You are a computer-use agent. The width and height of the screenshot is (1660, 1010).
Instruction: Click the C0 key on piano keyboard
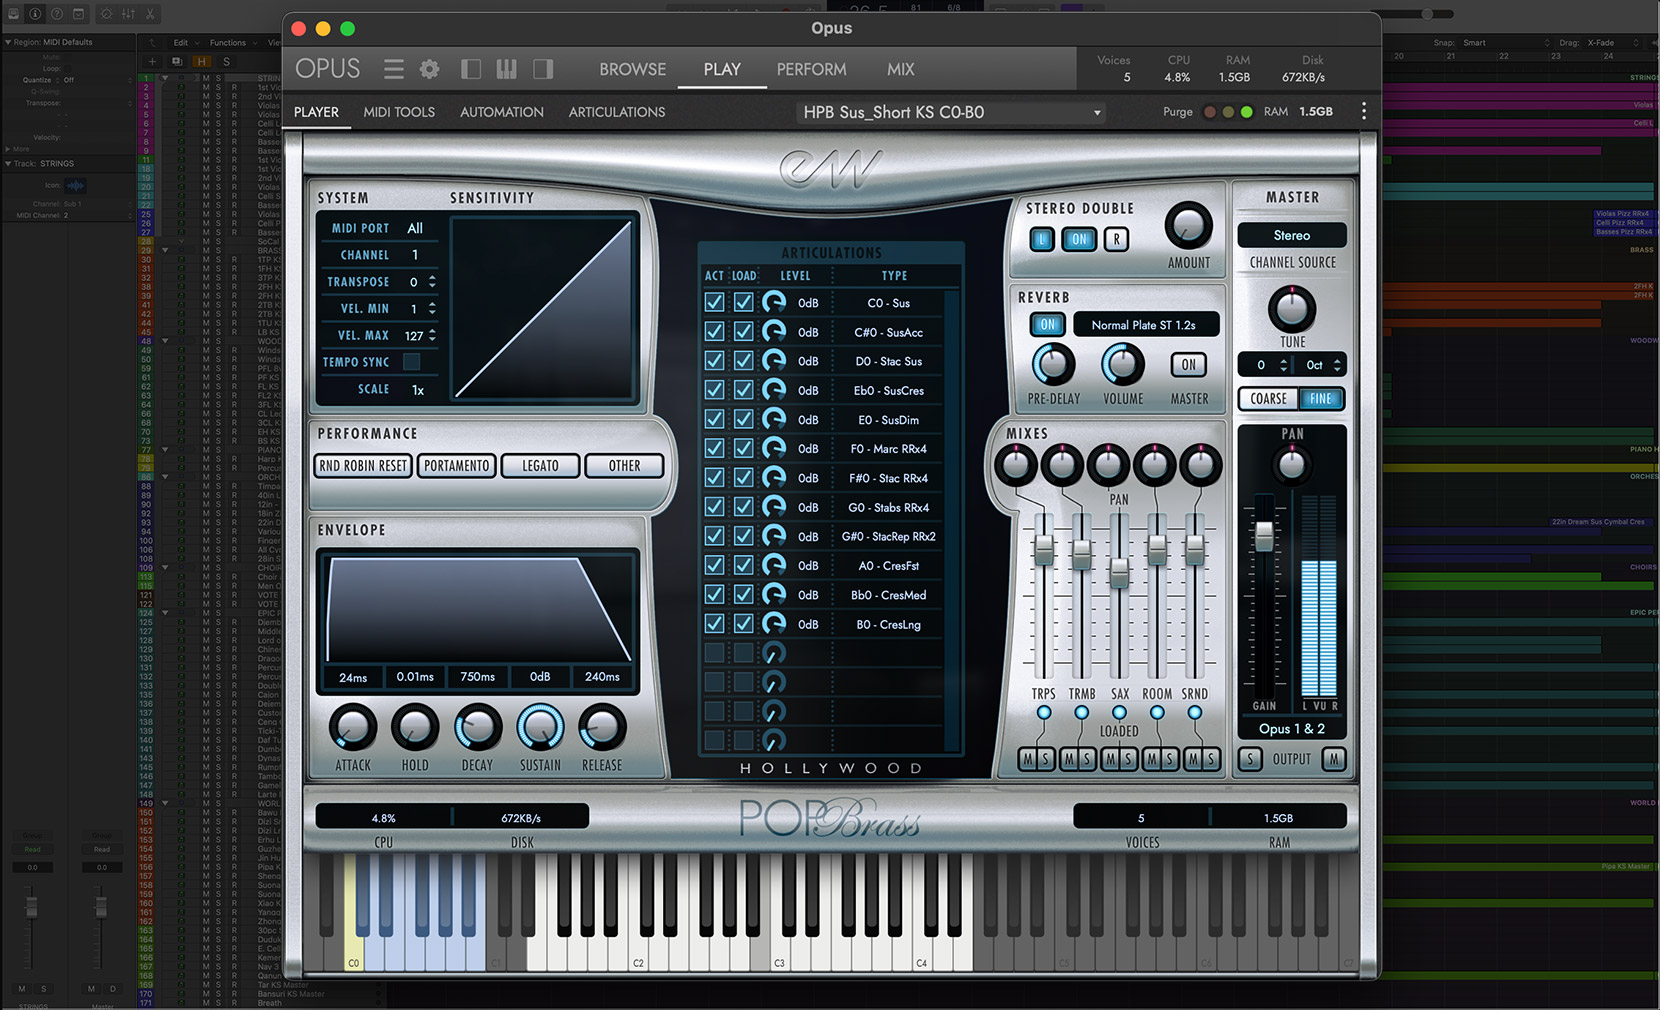point(353,912)
